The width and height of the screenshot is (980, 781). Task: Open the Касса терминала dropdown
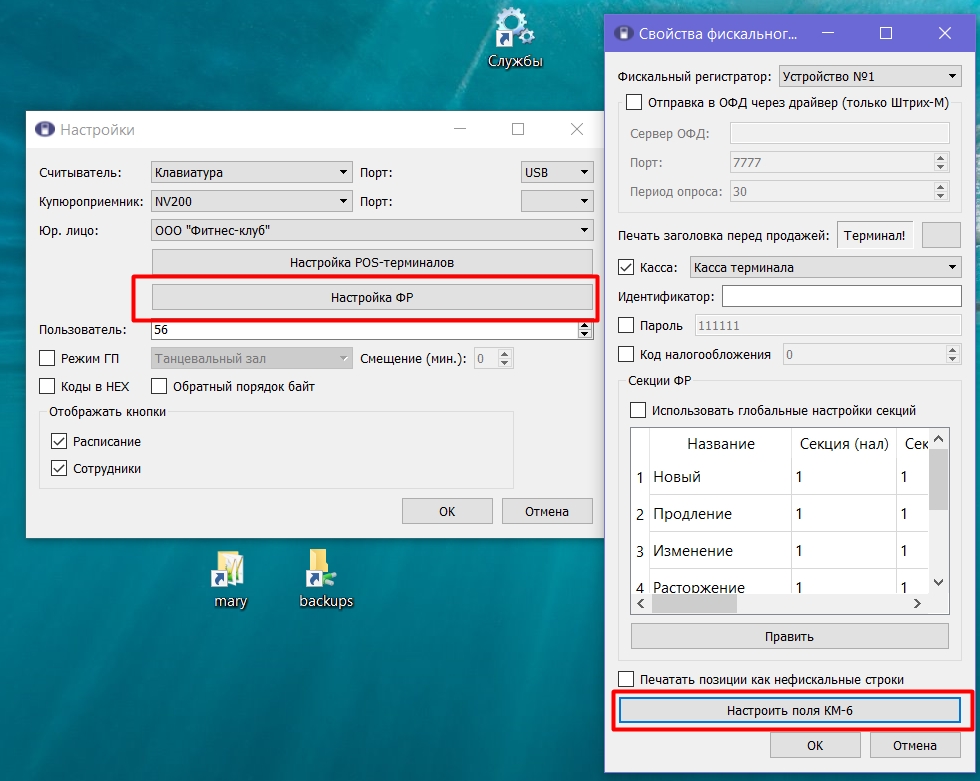[x=825, y=267]
